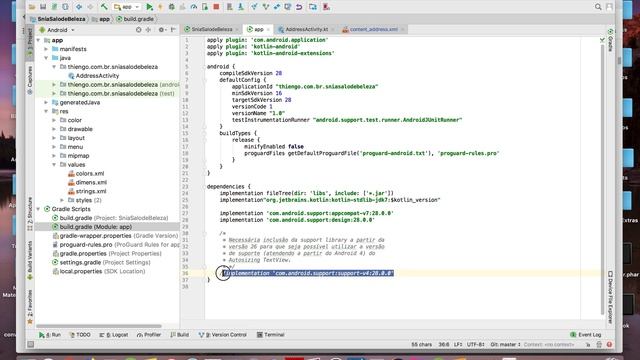Run the app with green play icon
This screenshot has width=640, height=360.
pos(150,7)
